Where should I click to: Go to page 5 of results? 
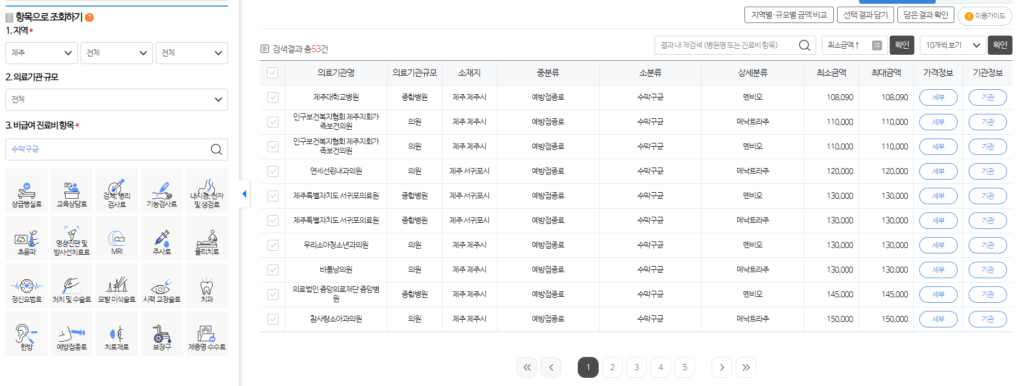pyautogui.click(x=684, y=368)
